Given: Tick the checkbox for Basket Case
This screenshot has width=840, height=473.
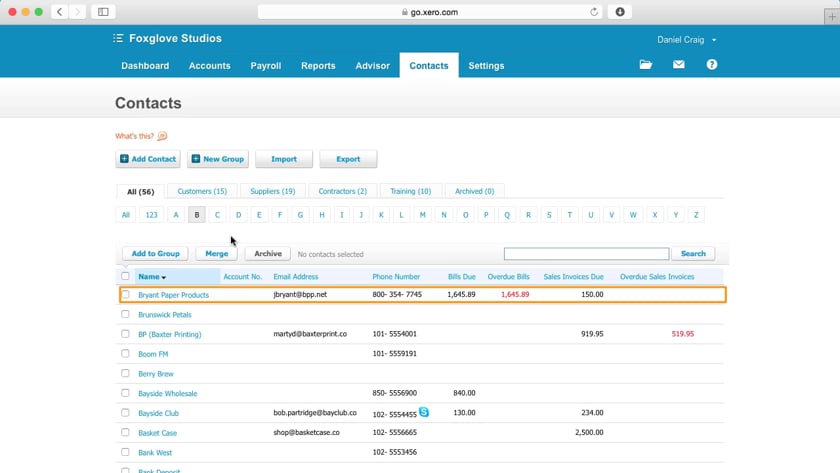Looking at the screenshot, I should click(125, 432).
